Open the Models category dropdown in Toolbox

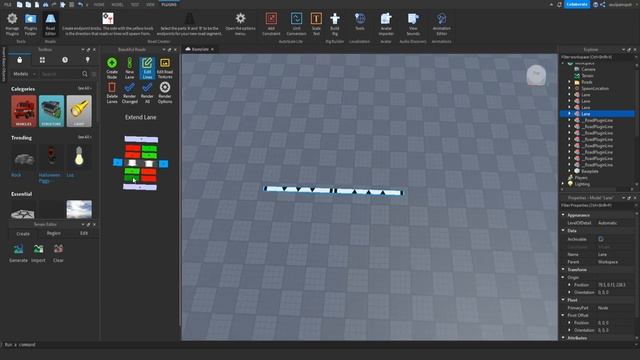pos(24,74)
